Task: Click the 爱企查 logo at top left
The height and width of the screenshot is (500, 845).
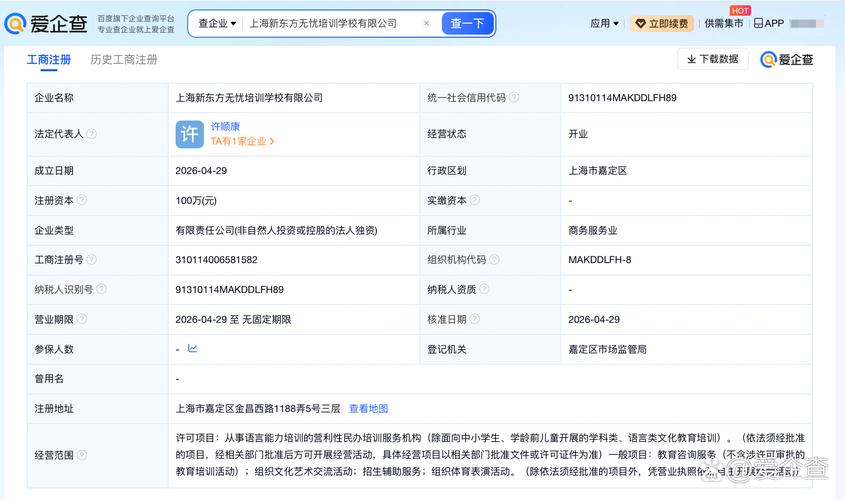Action: 46,24
